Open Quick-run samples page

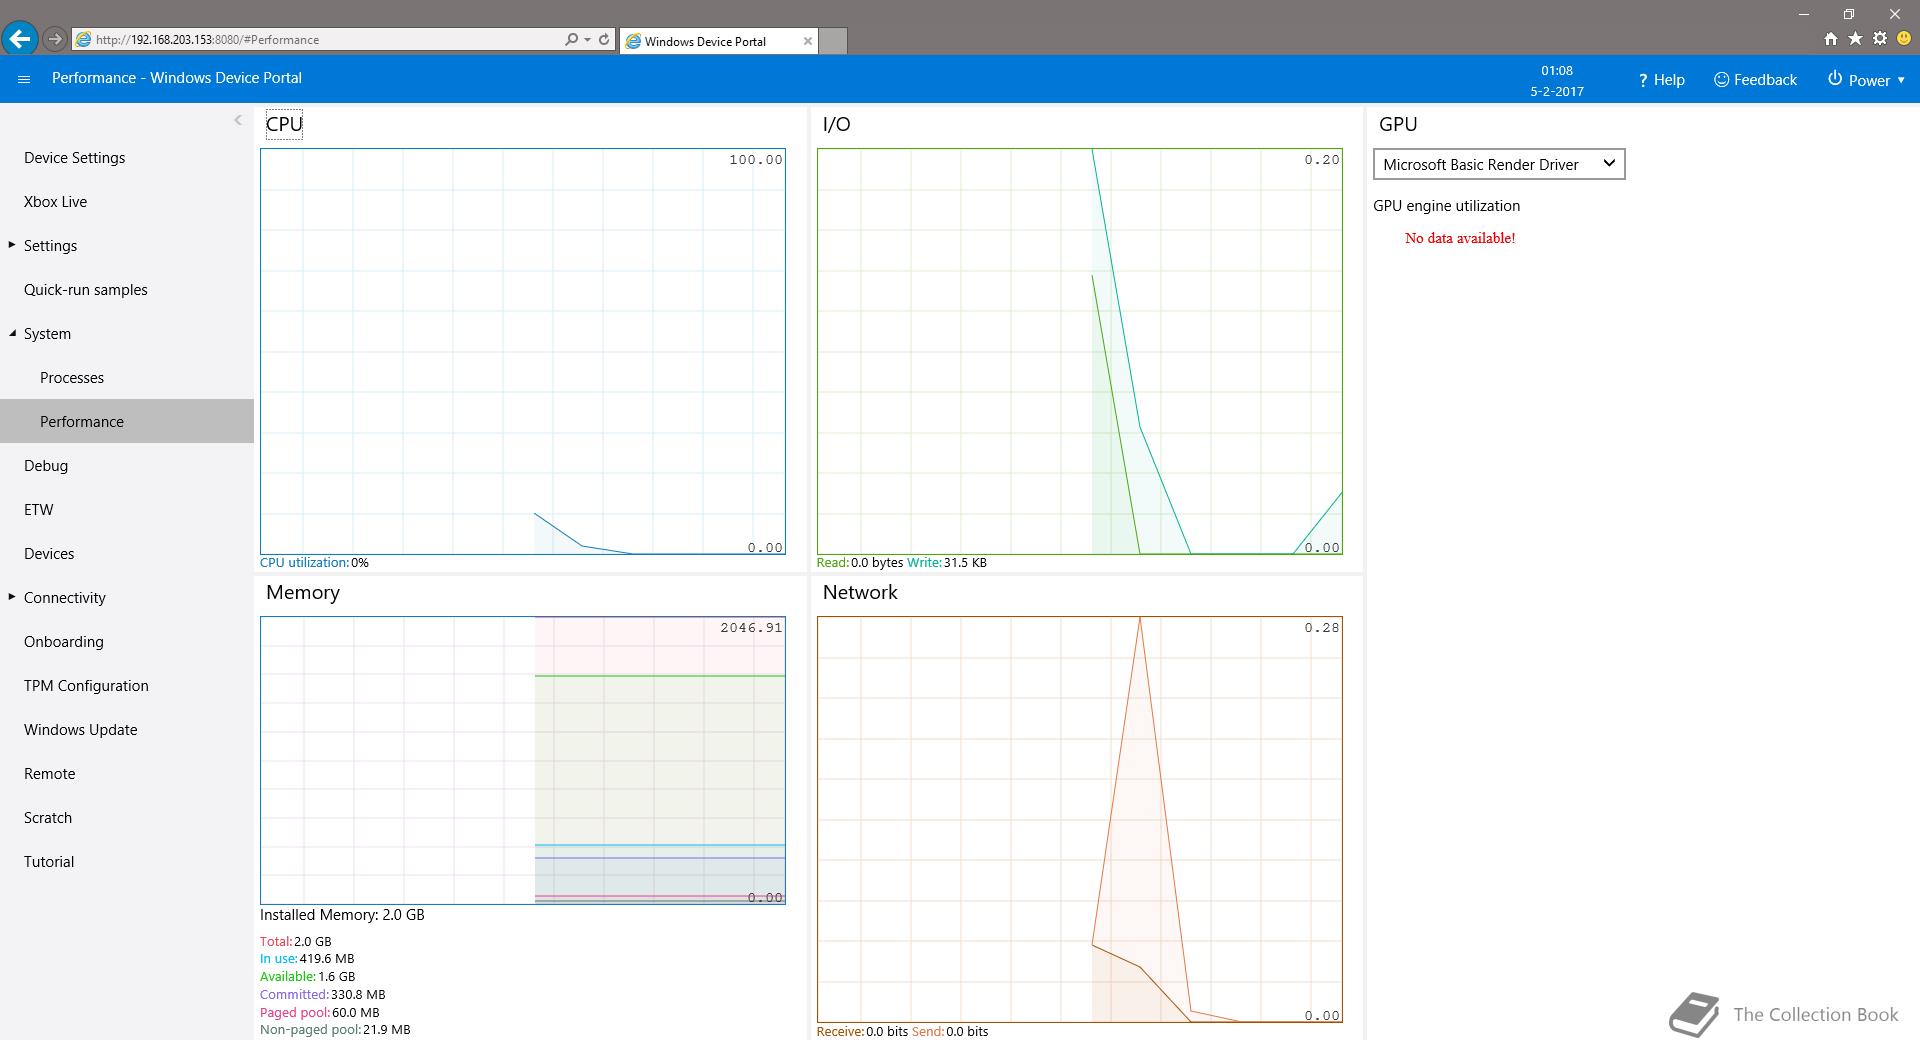pos(86,290)
